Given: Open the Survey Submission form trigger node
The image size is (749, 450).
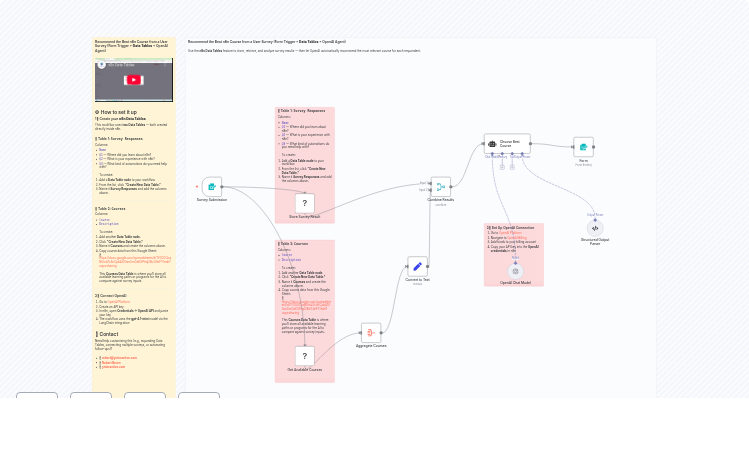Looking at the screenshot, I should point(211,186).
